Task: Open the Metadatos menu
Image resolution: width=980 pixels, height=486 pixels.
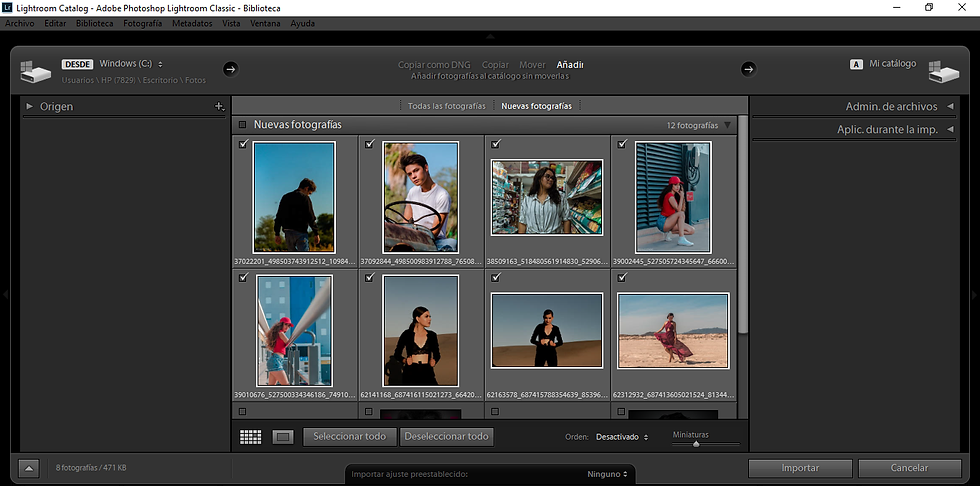Action: (192, 24)
